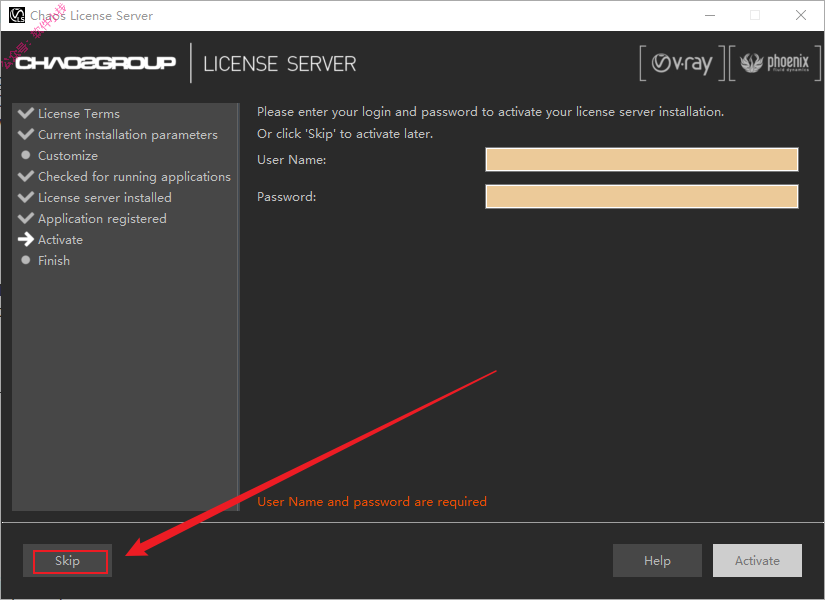The image size is (825, 600).
Task: Click the checkmark beside License server installed
Action: click(25, 197)
